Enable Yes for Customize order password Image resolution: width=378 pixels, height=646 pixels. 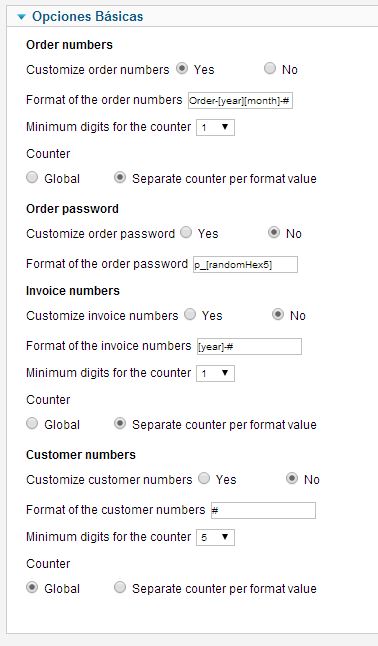point(186,232)
